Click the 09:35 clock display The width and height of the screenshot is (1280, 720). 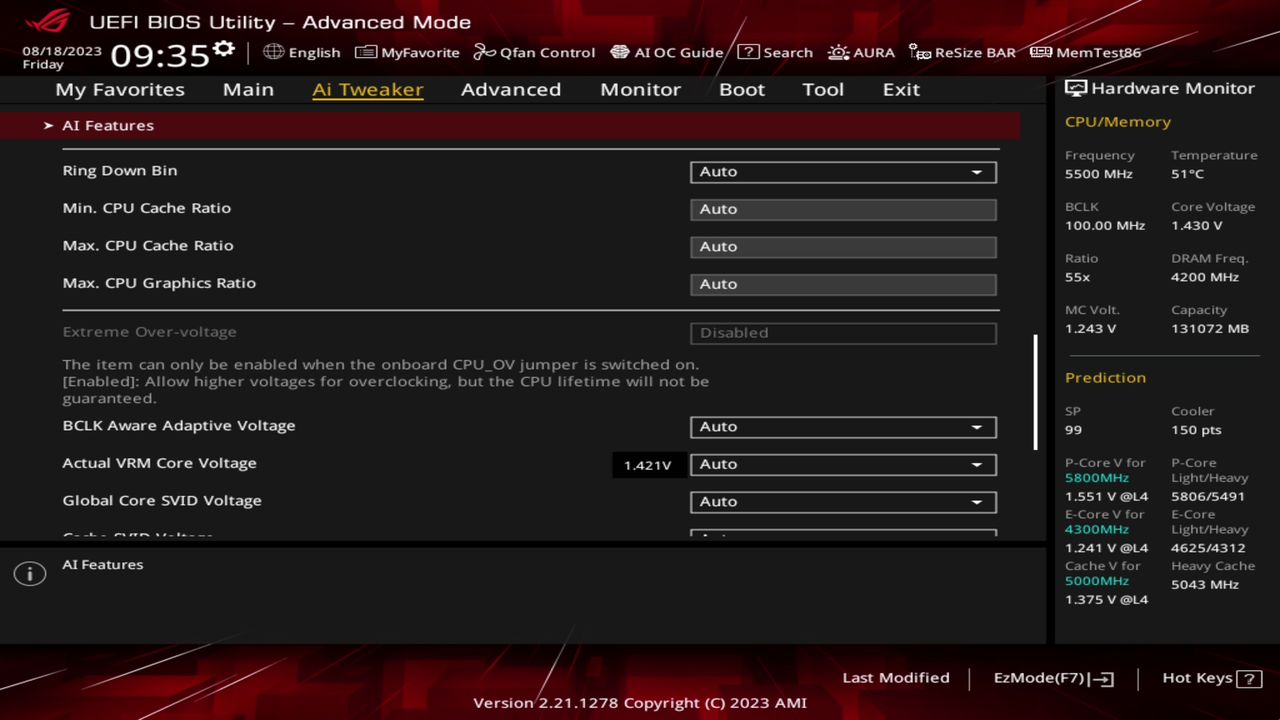[x=160, y=54]
